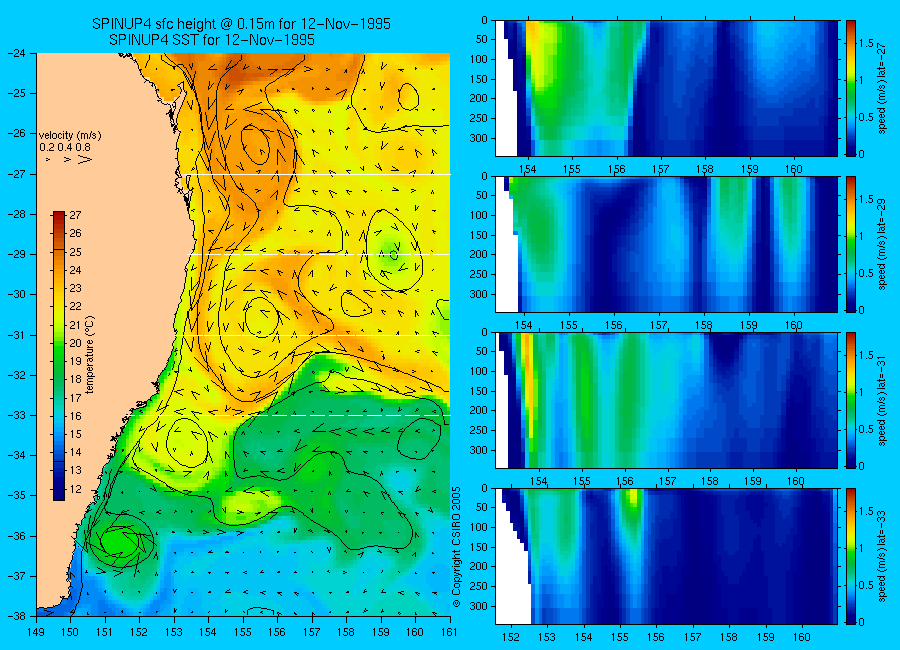Viewport: 900px width, 650px height.
Task: Click the title 'SPINUP4 sfc height @ 0.15m for 12-Nov-1995'
Action: click(241, 24)
